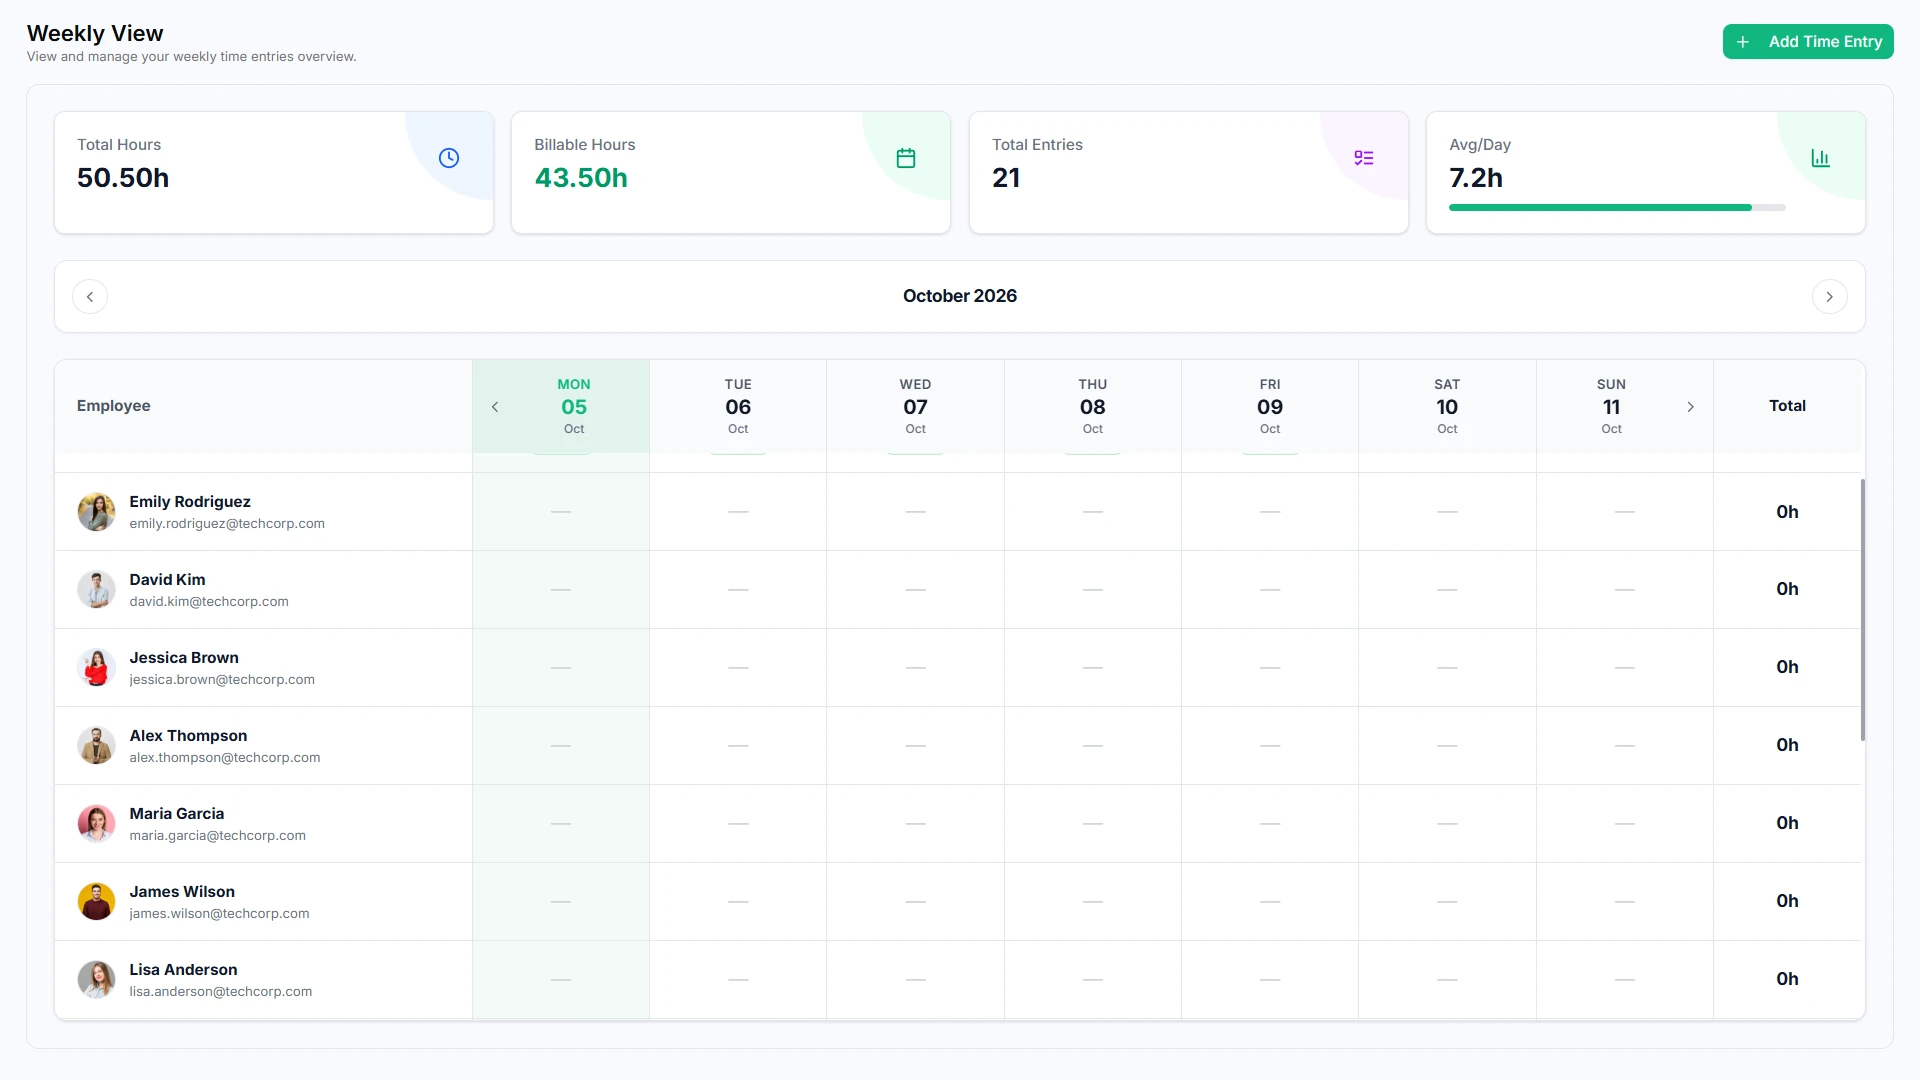Click the October 2026 month label
Image resolution: width=1920 pixels, height=1080 pixels.
pos(960,296)
